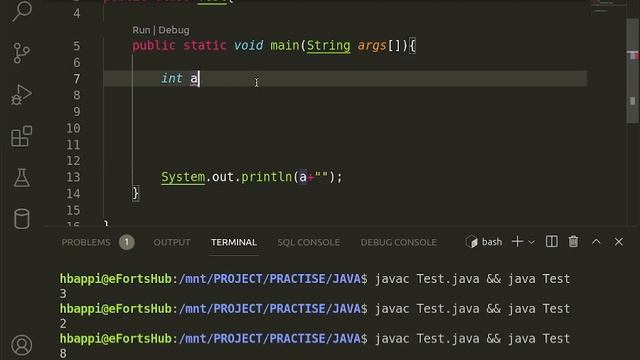Click 'println' method on line 13

click(x=267, y=177)
